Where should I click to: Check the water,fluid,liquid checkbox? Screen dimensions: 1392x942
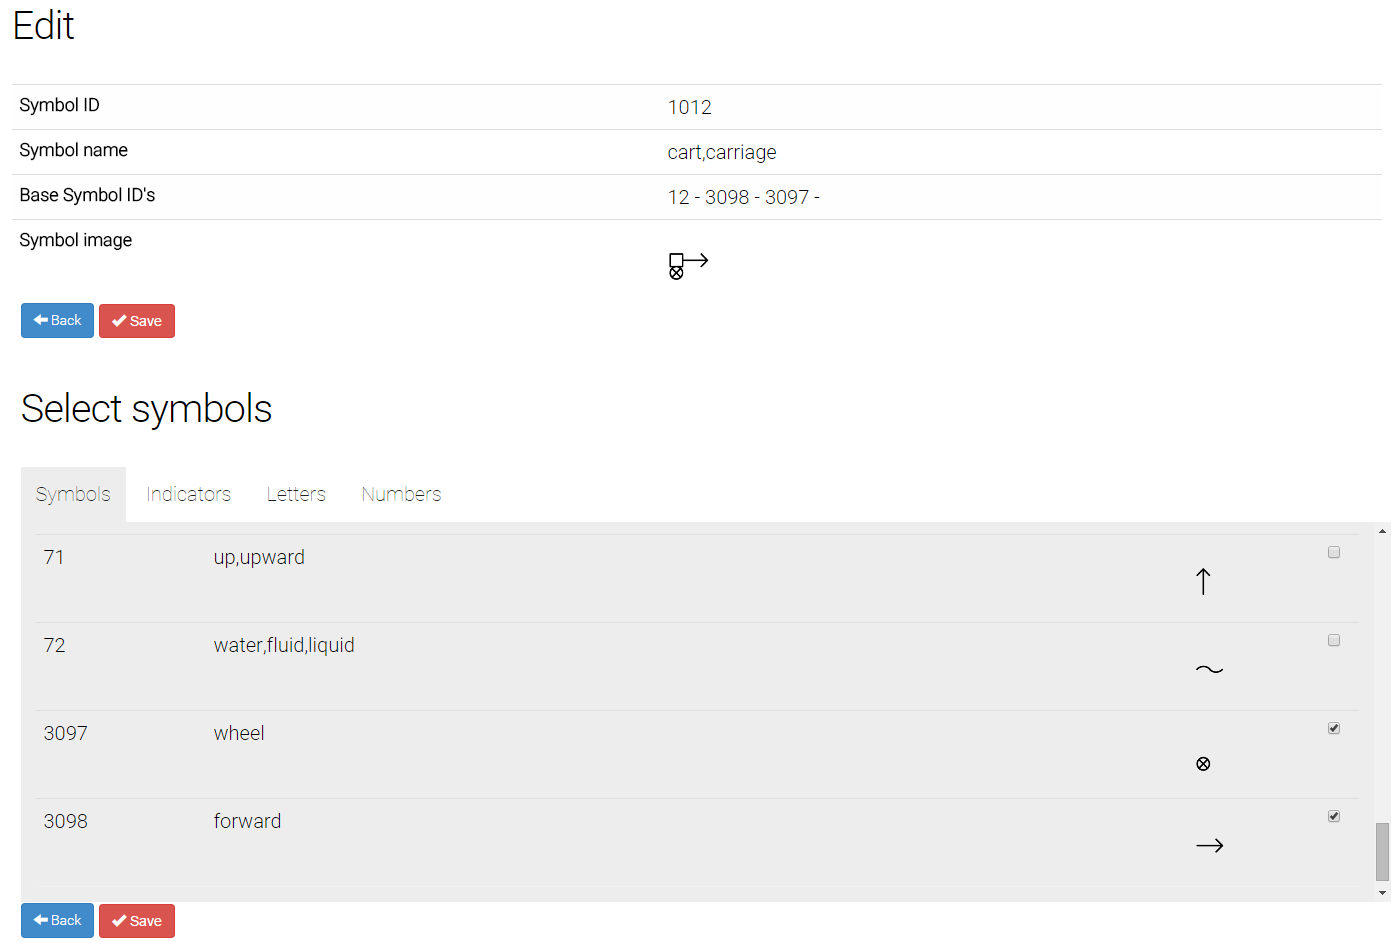coord(1334,640)
